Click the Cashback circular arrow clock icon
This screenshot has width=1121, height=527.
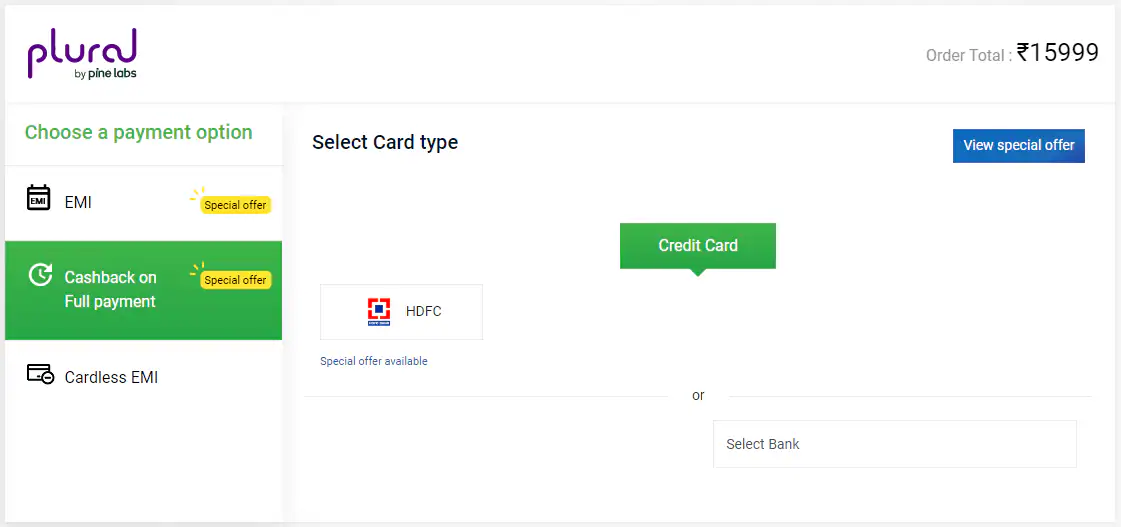[40, 275]
